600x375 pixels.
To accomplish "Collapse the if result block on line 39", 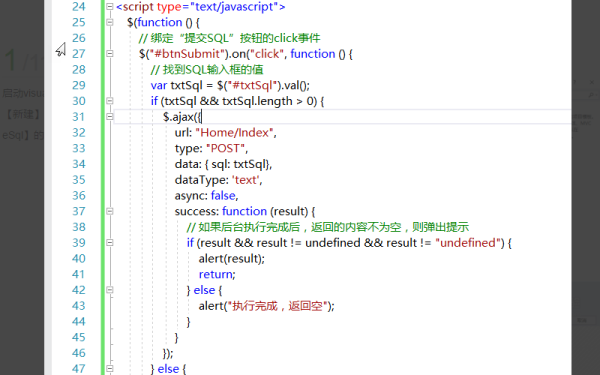I will tap(110, 243).
